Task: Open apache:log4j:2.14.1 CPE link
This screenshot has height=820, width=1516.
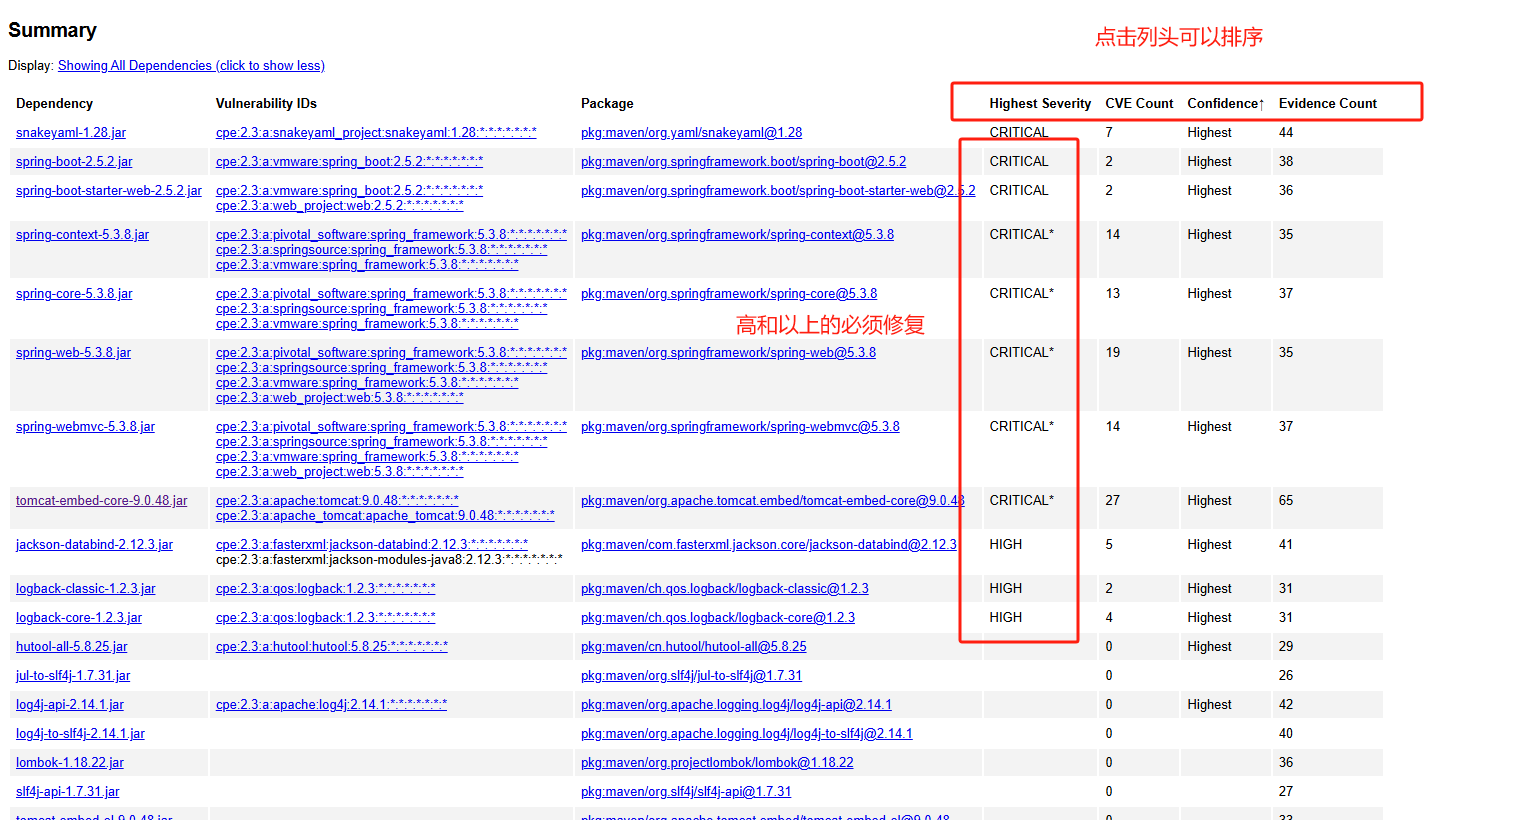Action: [x=331, y=705]
